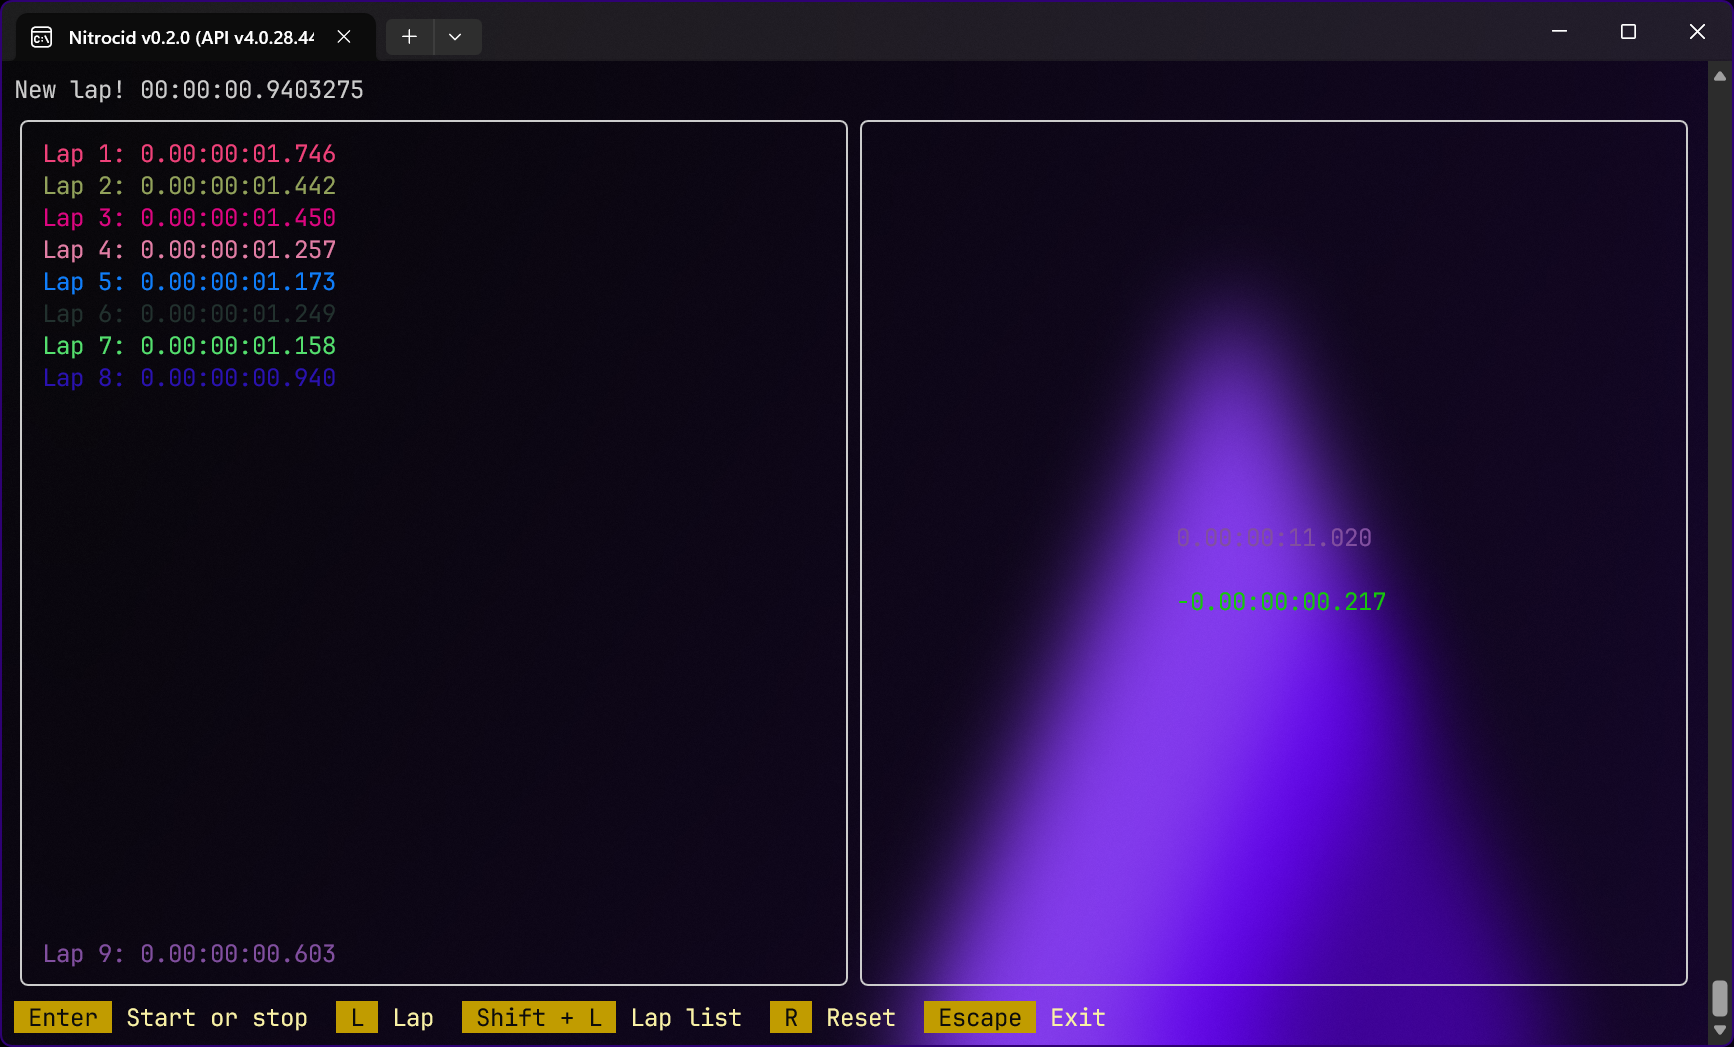Click the Lap 9 entry at bottom
The height and width of the screenshot is (1047, 1734).
189,954
